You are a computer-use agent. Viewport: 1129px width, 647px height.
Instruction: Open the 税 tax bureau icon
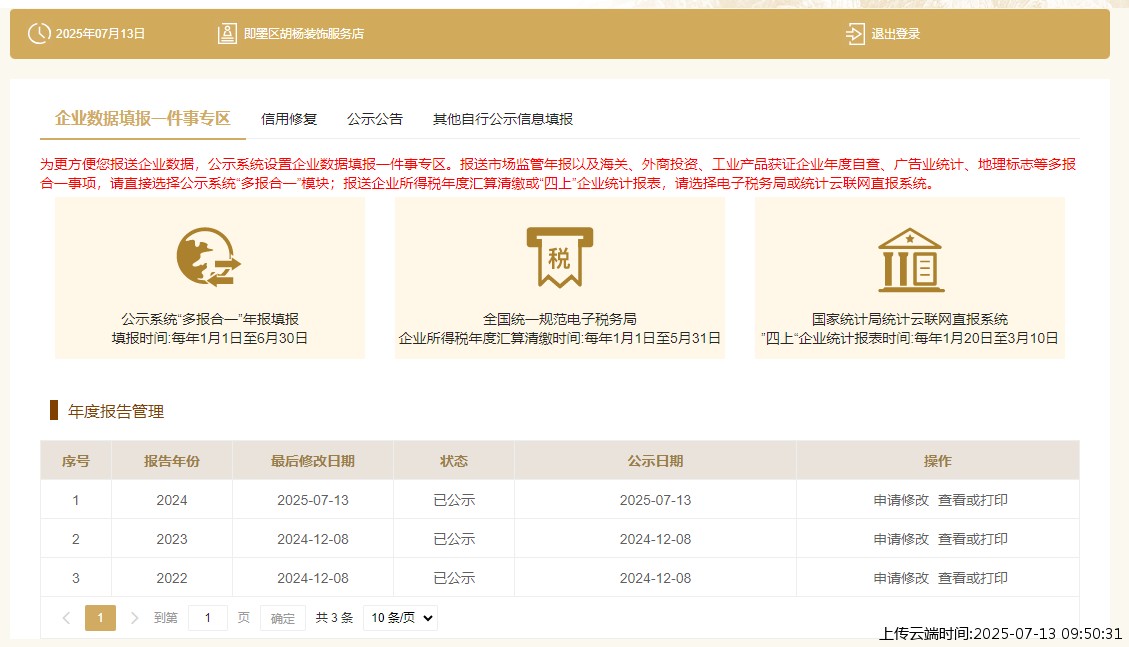pos(559,258)
